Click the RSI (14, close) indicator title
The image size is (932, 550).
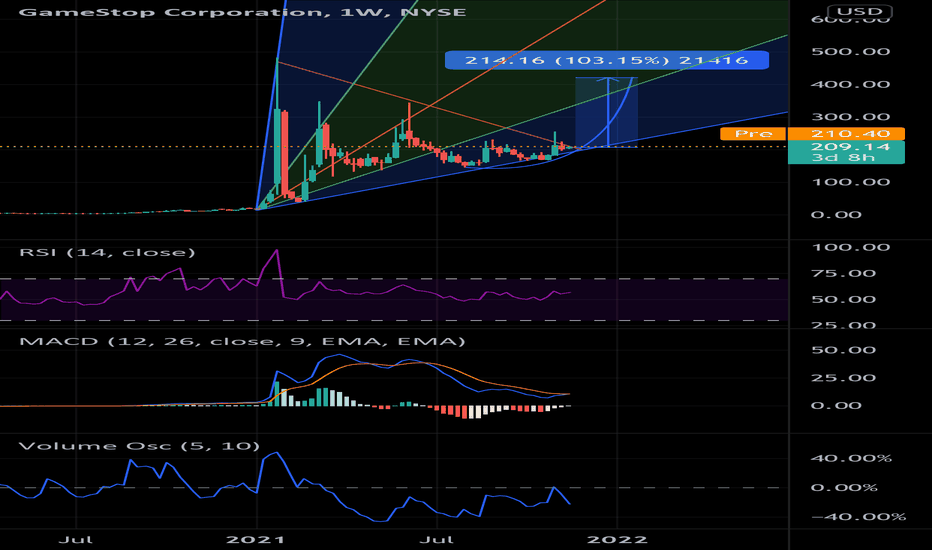click(107, 253)
